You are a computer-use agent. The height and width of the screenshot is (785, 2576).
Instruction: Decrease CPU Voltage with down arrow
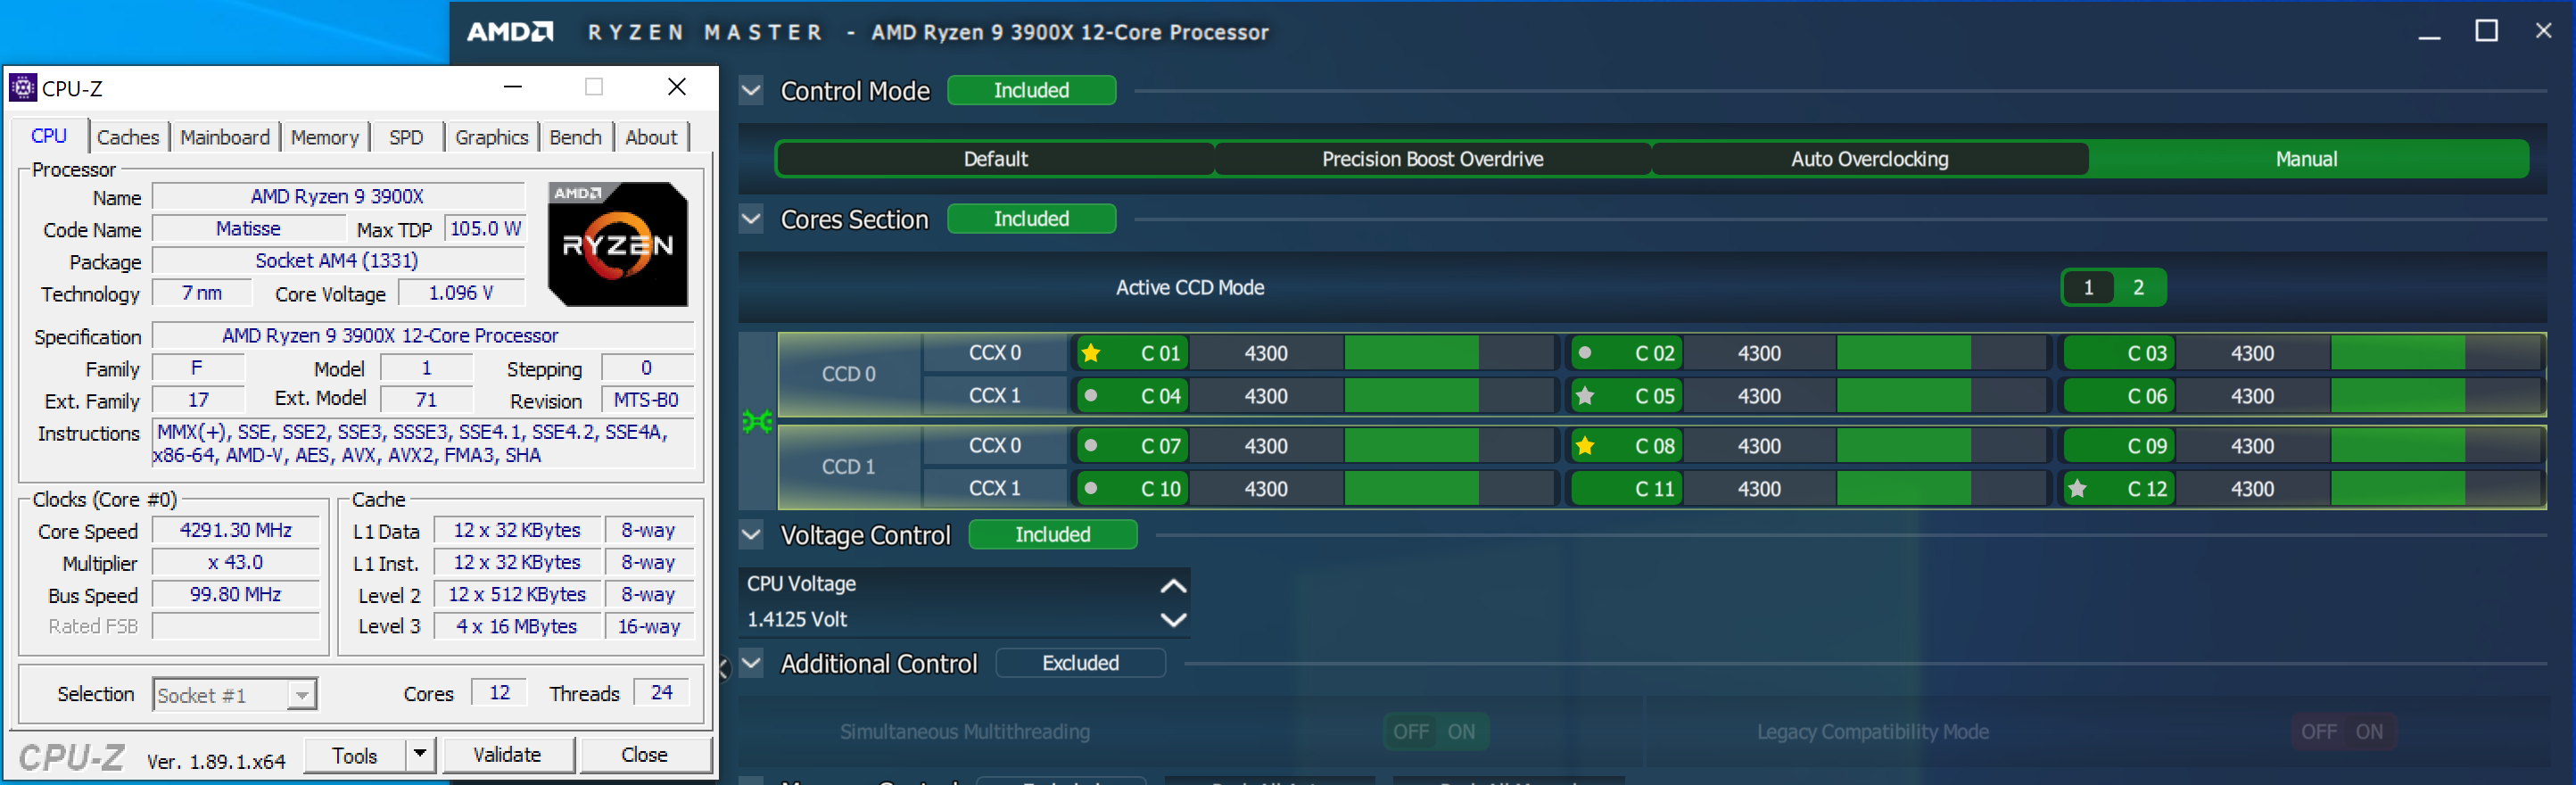point(1173,619)
